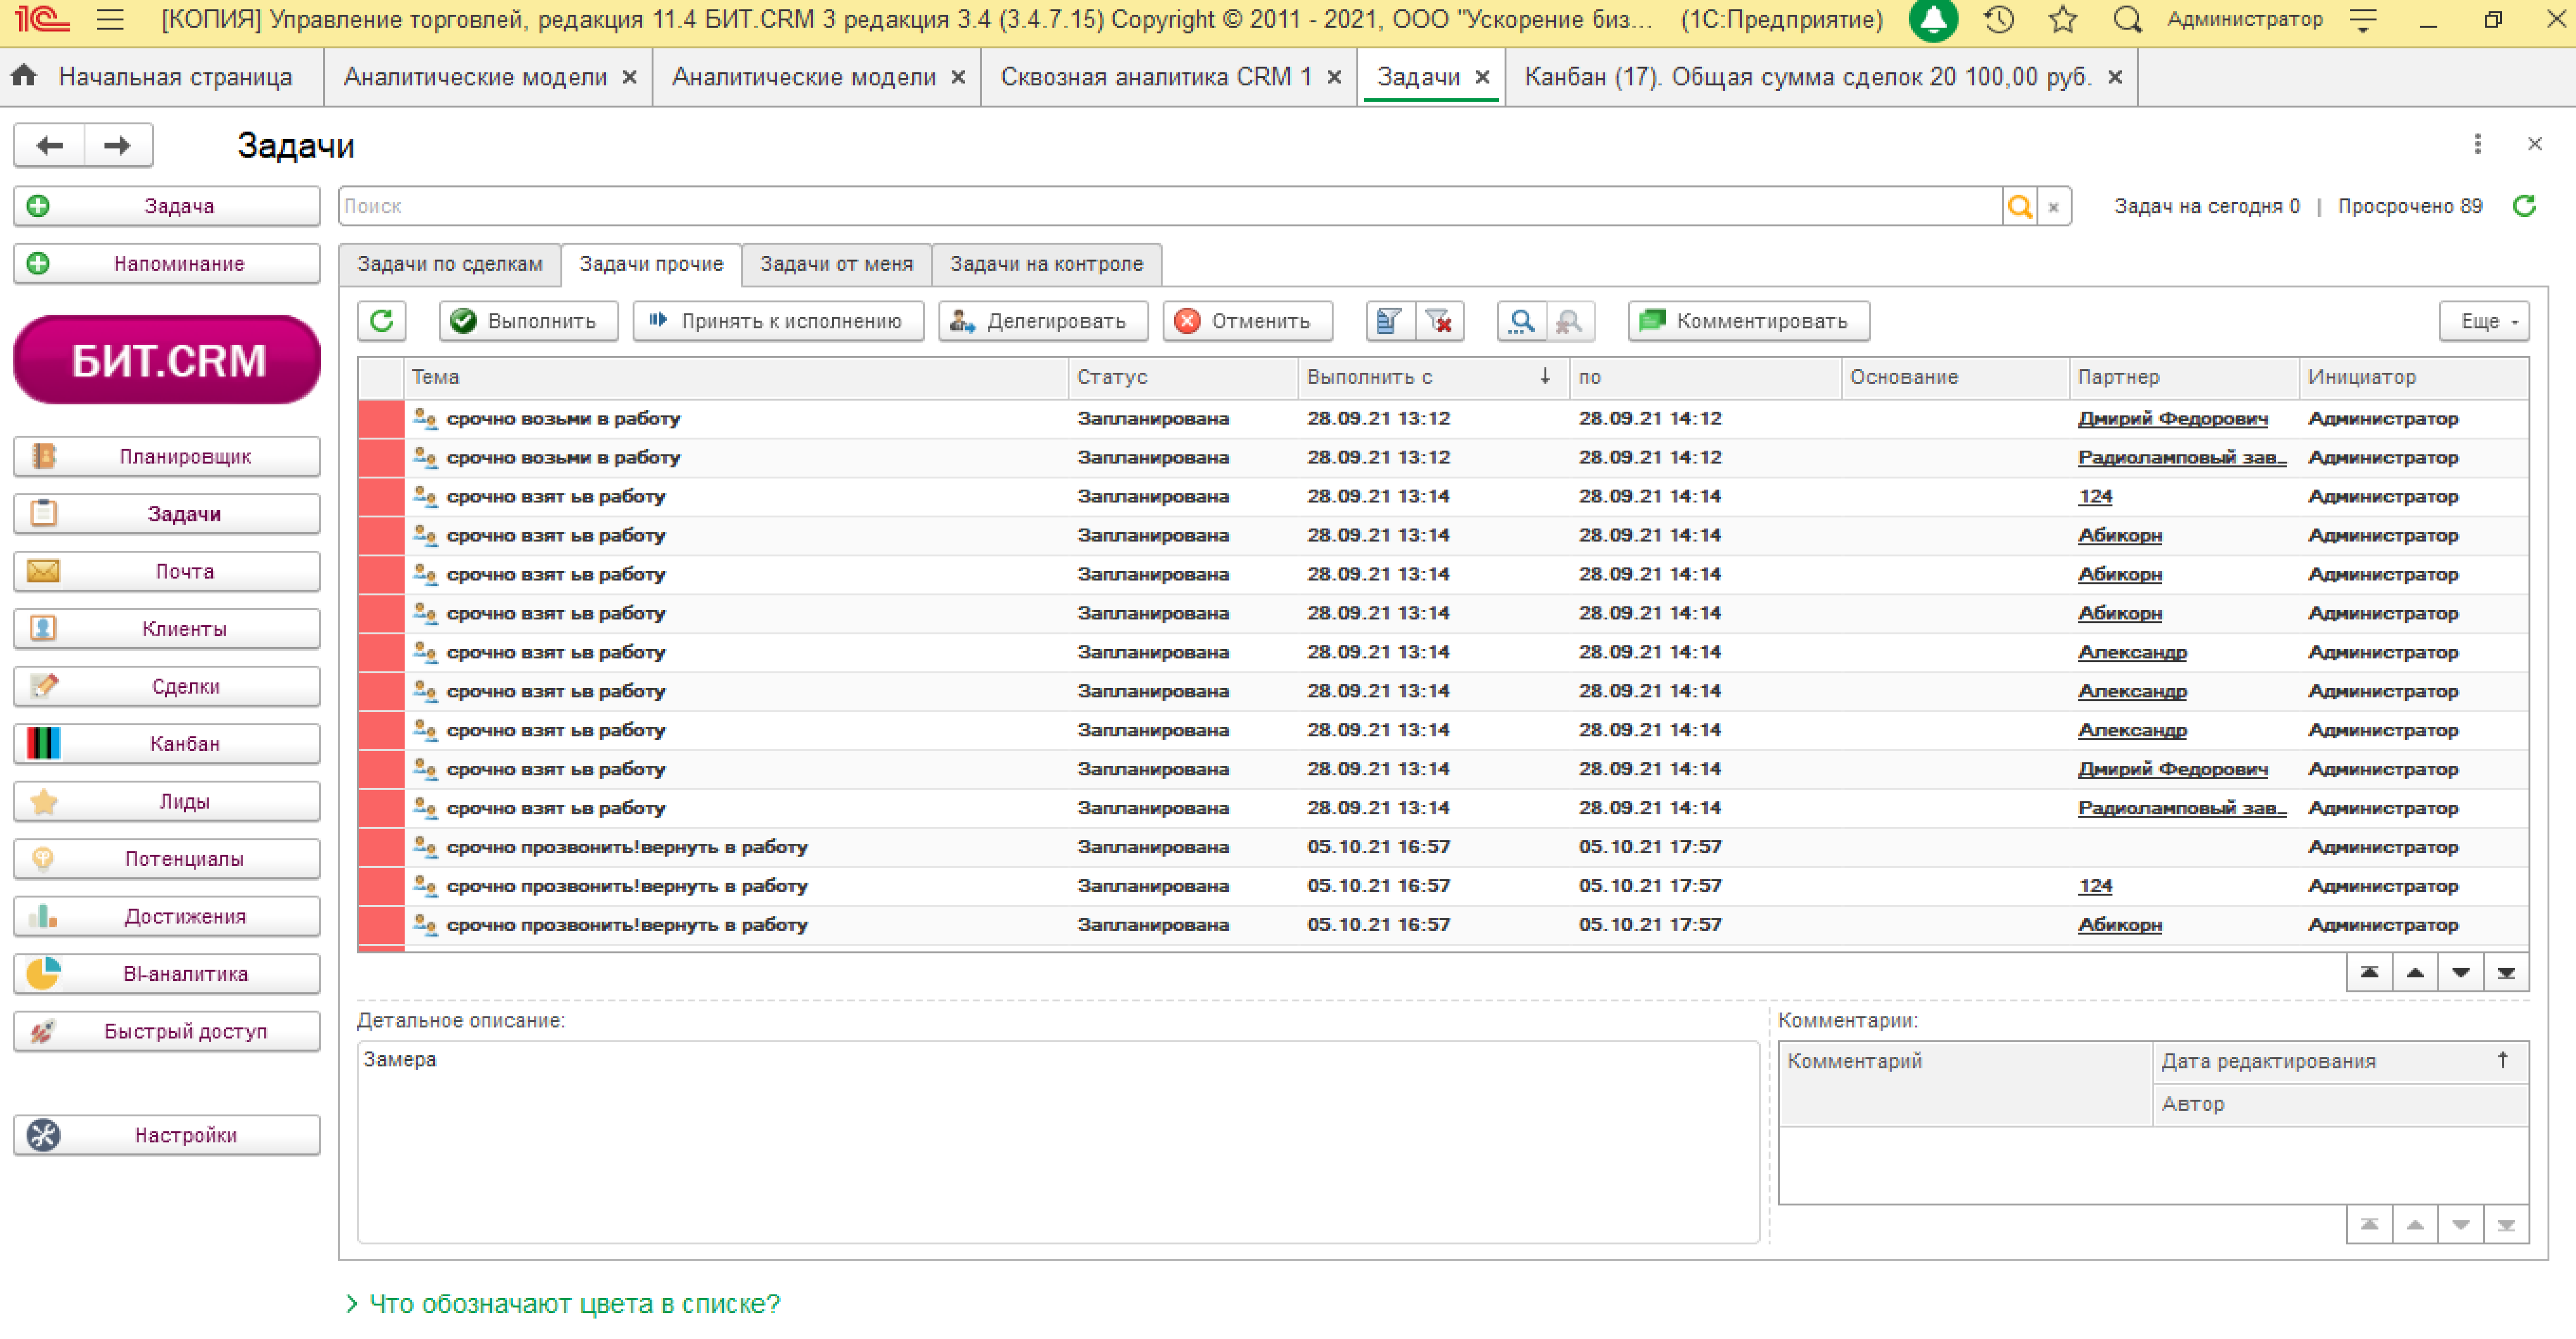Open the Еще dropdown menu
The height and width of the screenshot is (1339, 2576).
[2485, 321]
